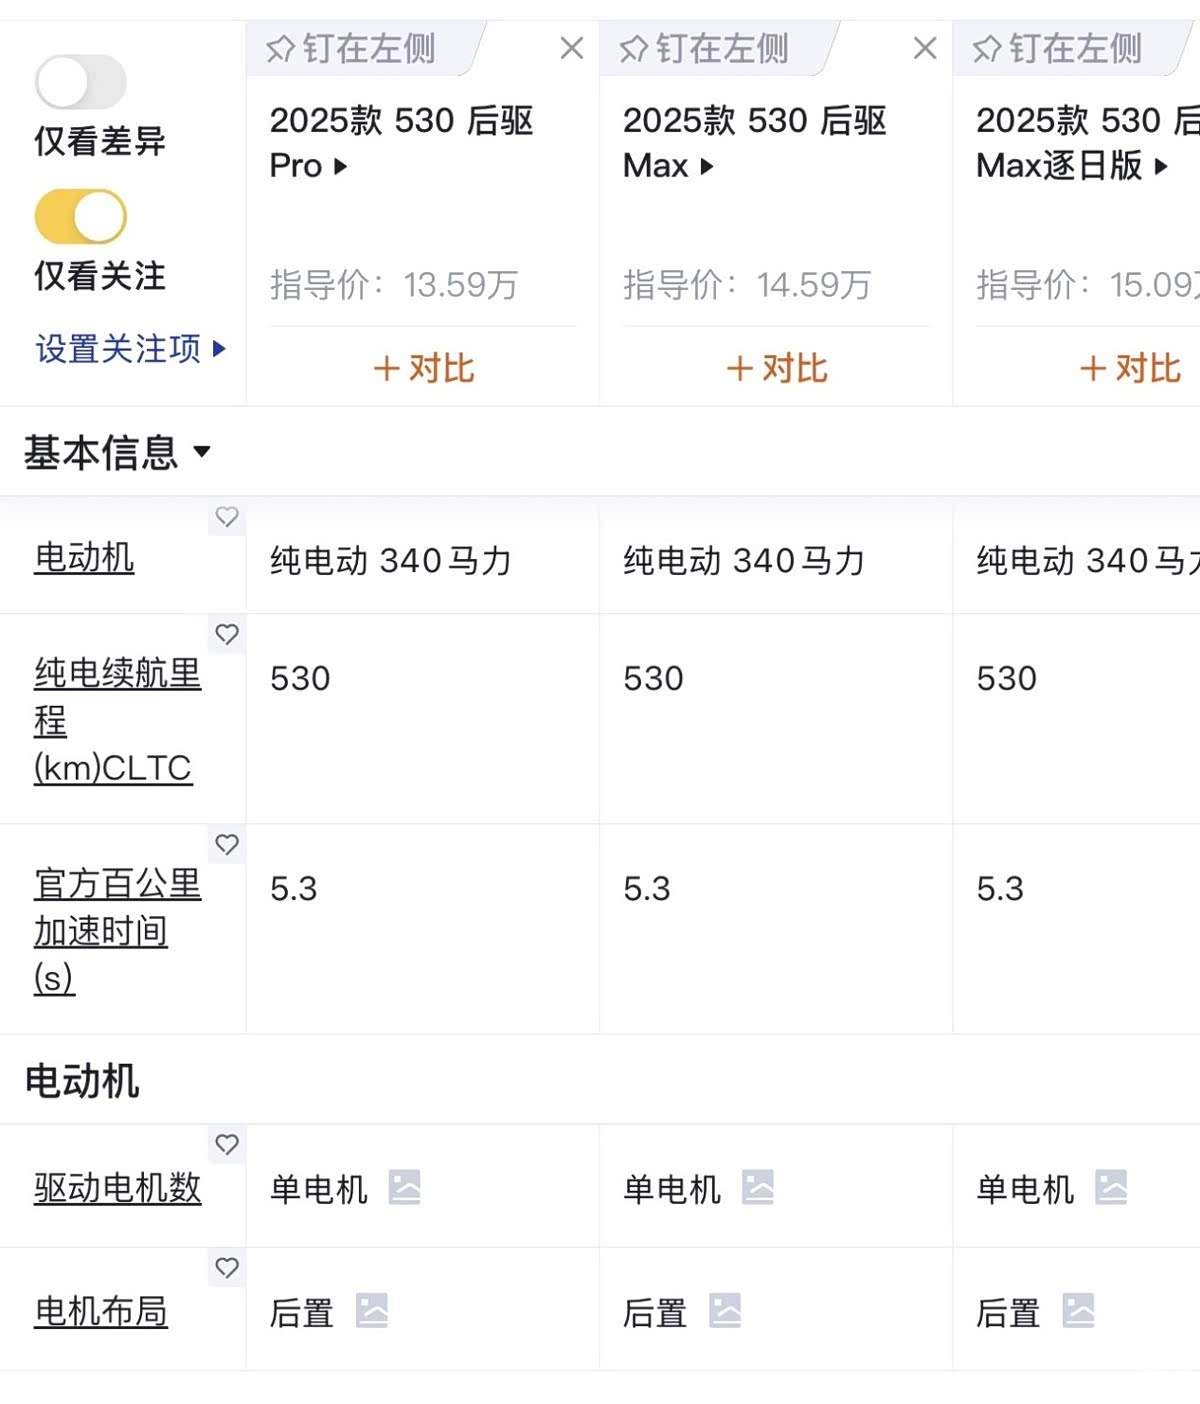Expand 2025款 530 后驱 Pro model selector
This screenshot has width=1200, height=1404.
341,166
